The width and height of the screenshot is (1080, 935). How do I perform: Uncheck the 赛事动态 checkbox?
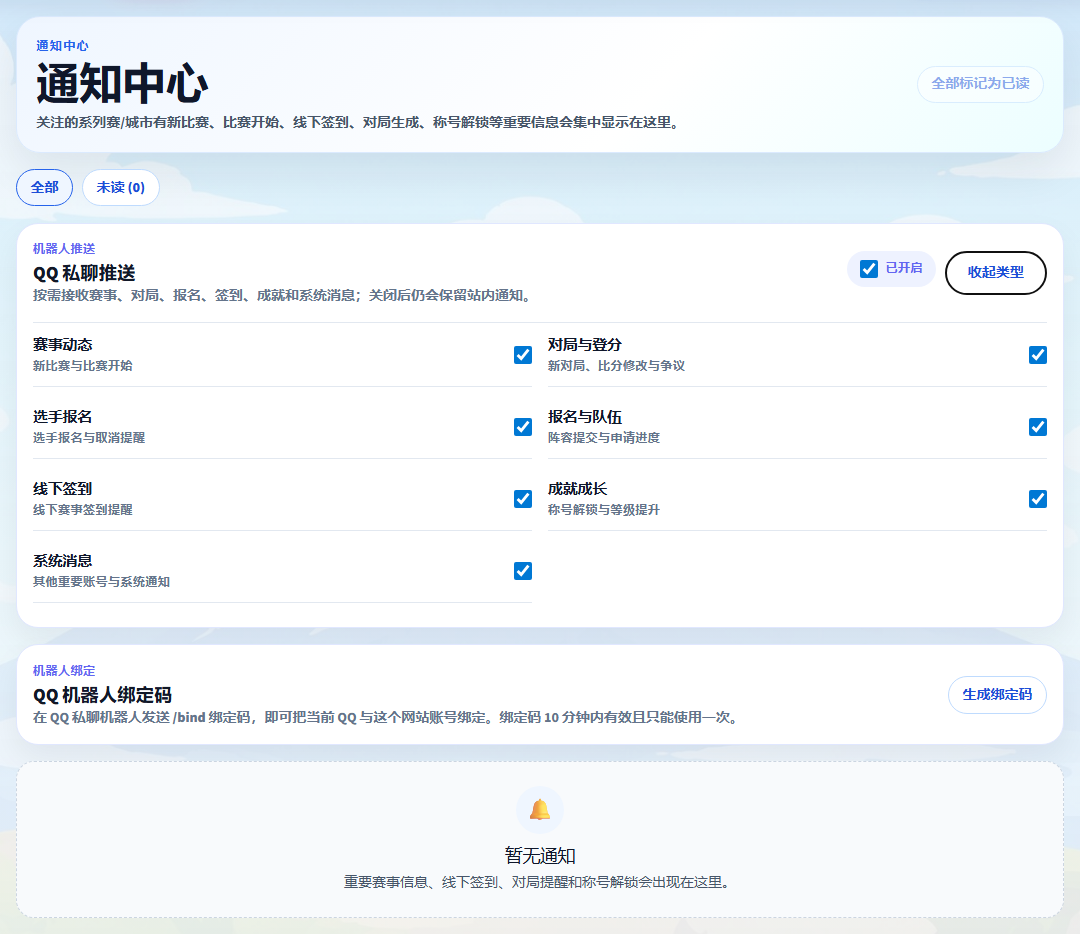tap(523, 355)
